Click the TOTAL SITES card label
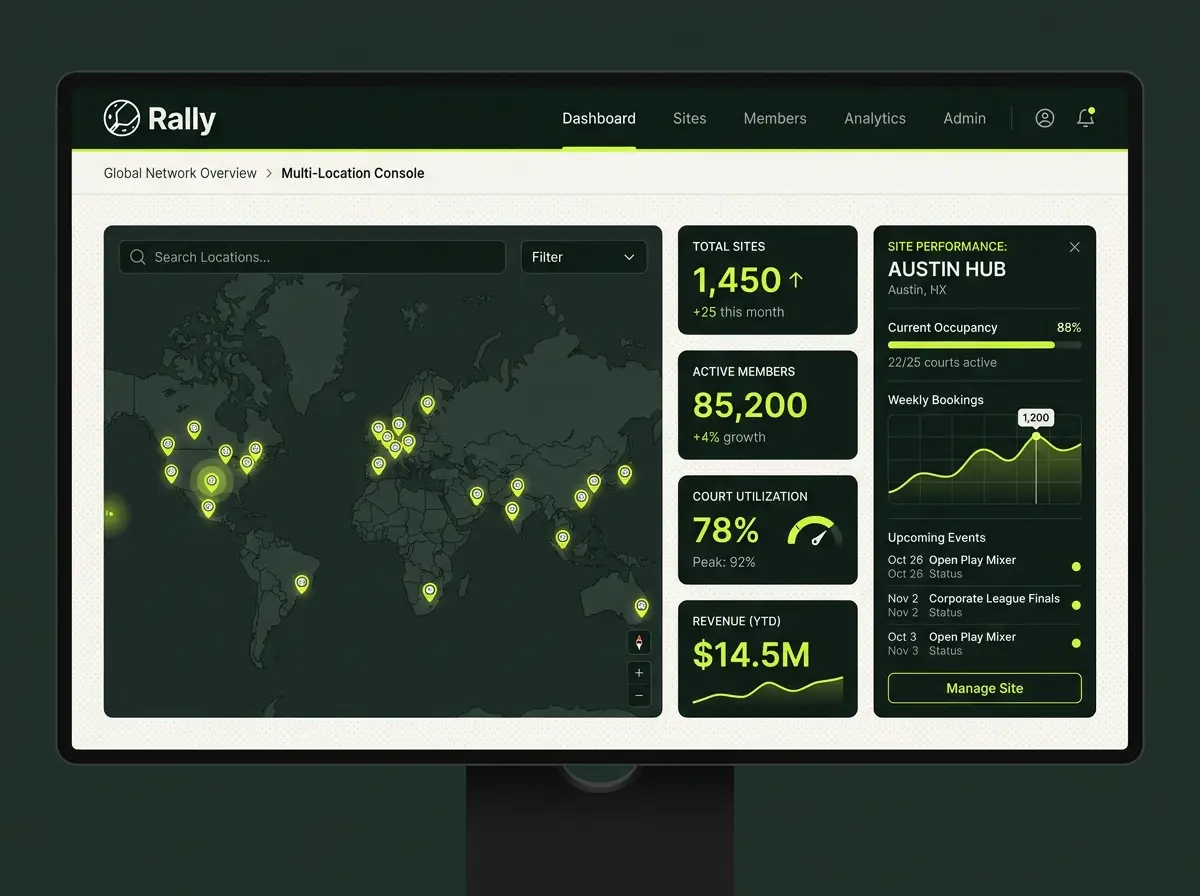Viewport: 1200px width, 896px height. 729,246
